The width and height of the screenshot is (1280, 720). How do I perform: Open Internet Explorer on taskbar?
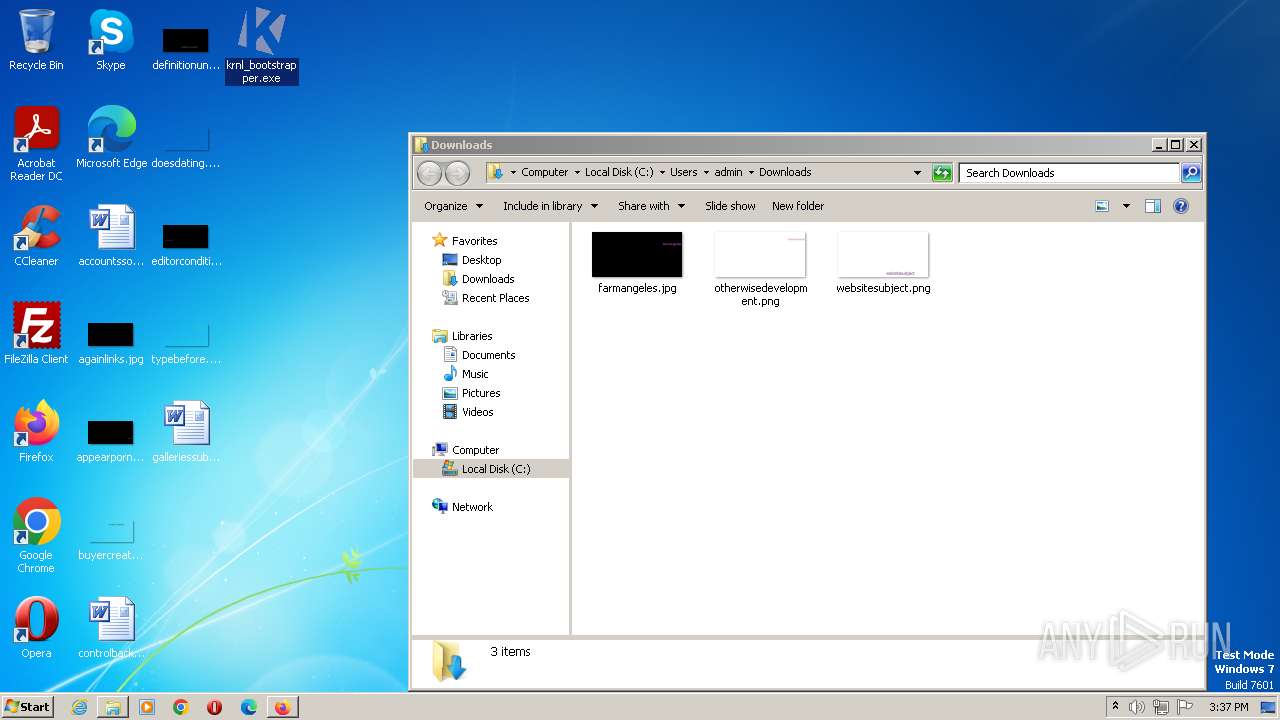79,707
